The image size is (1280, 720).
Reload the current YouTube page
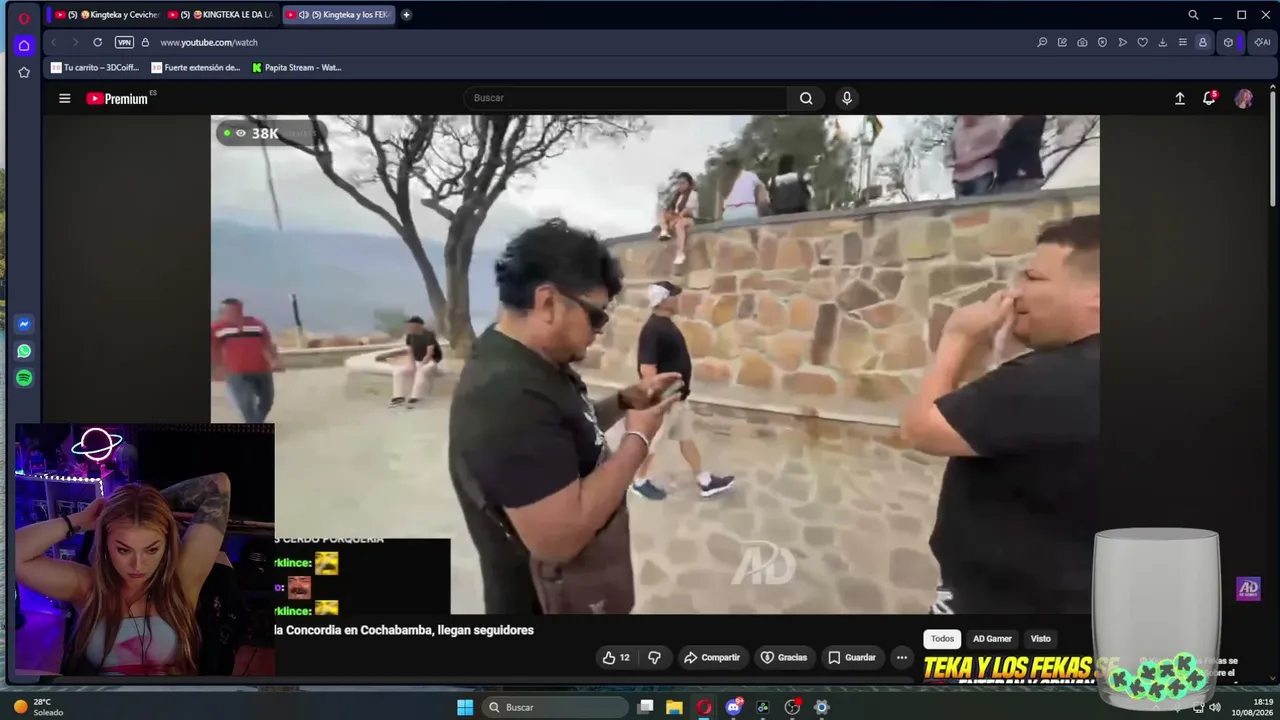97,42
